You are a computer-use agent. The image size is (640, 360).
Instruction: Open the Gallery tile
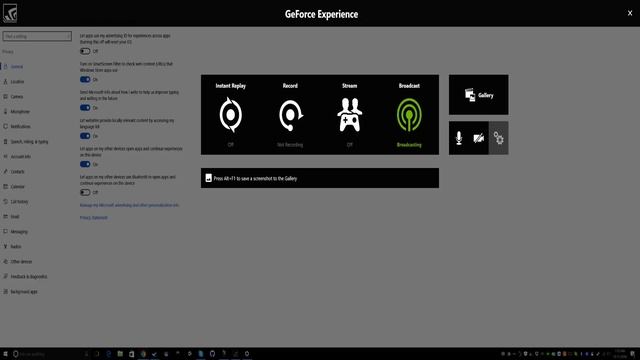(479, 95)
